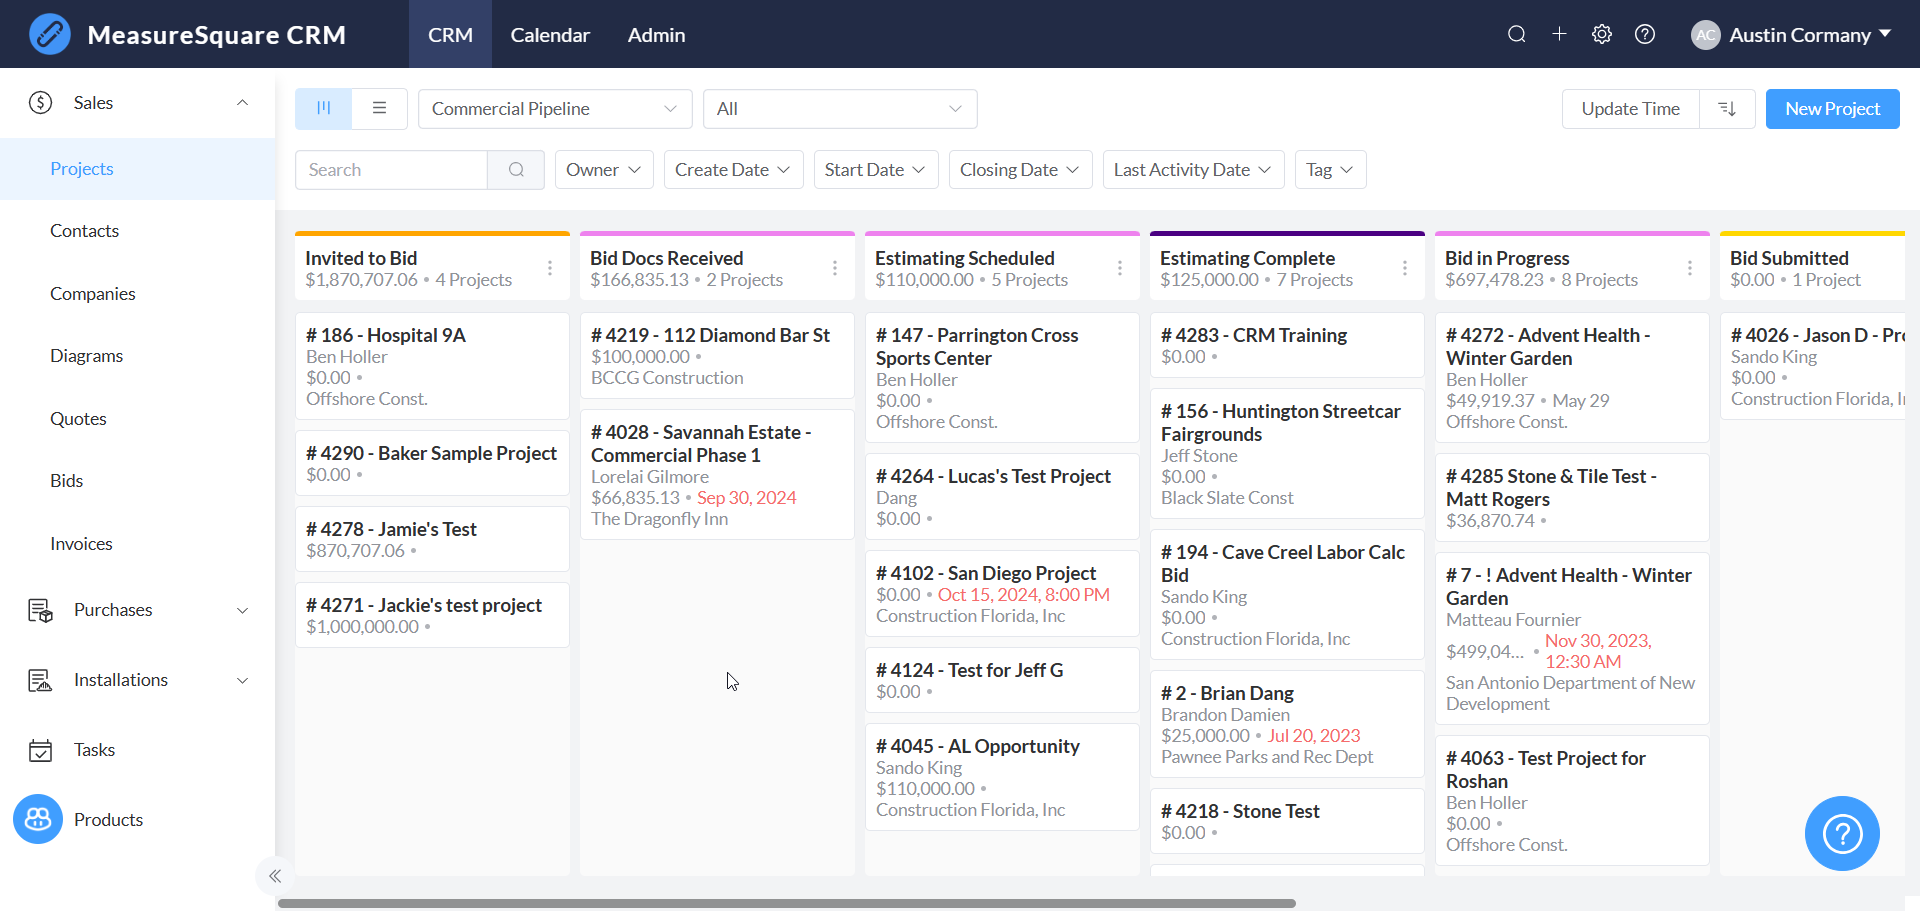This screenshot has width=1920, height=911.
Task: Click the AC user avatar
Action: (x=1706, y=35)
